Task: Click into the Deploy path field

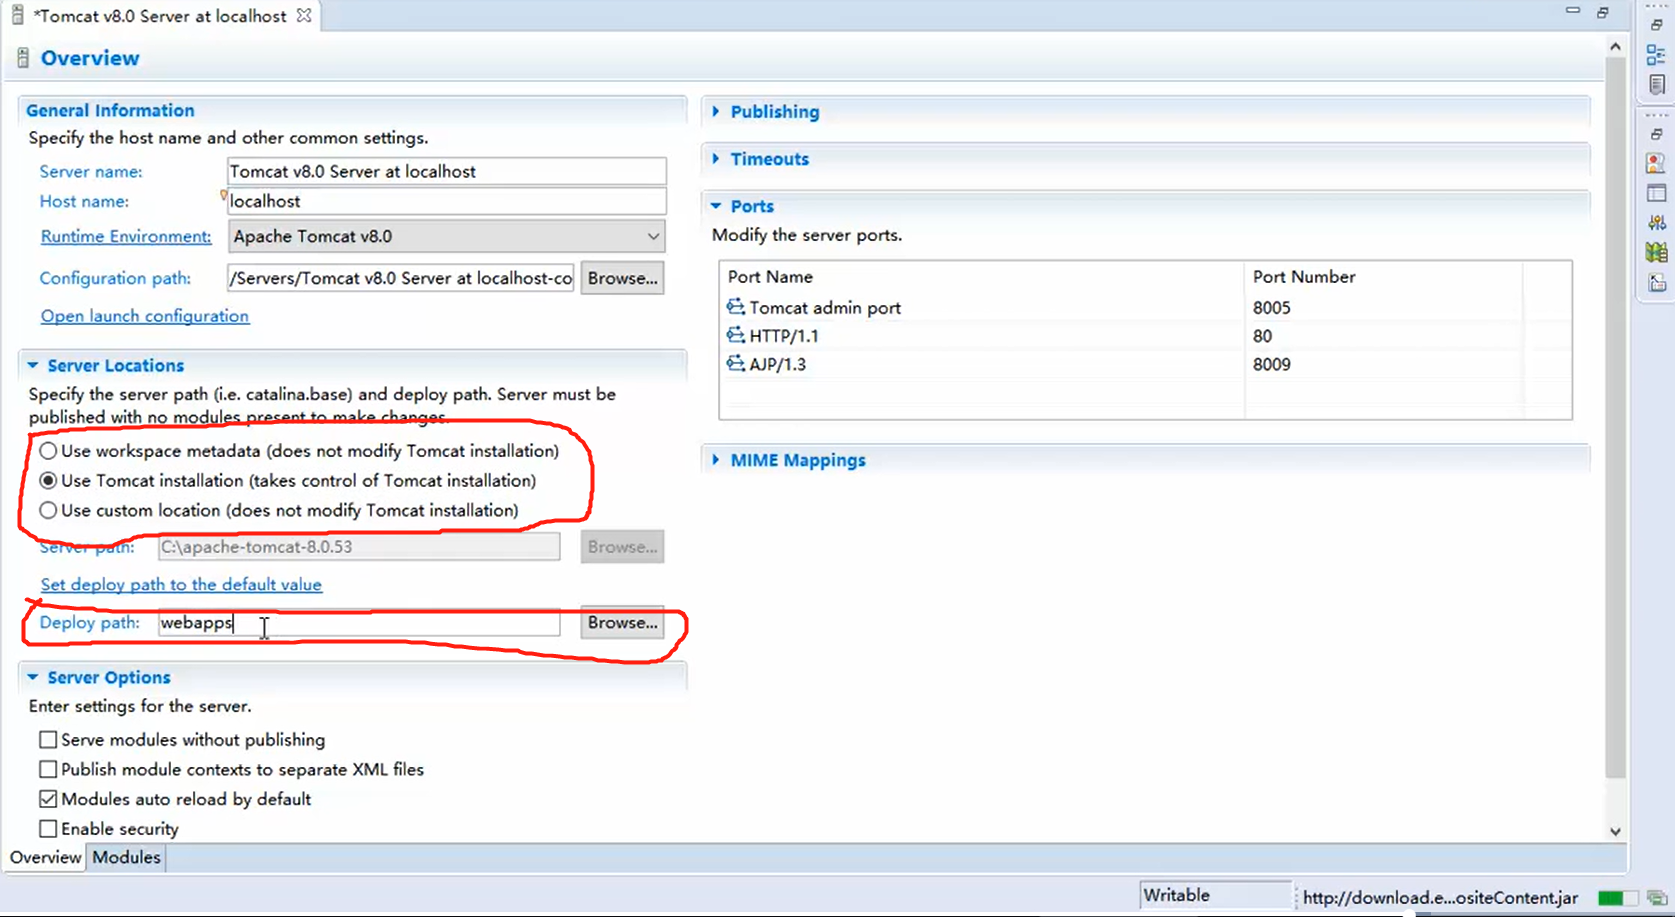Action: pyautogui.click(x=359, y=622)
